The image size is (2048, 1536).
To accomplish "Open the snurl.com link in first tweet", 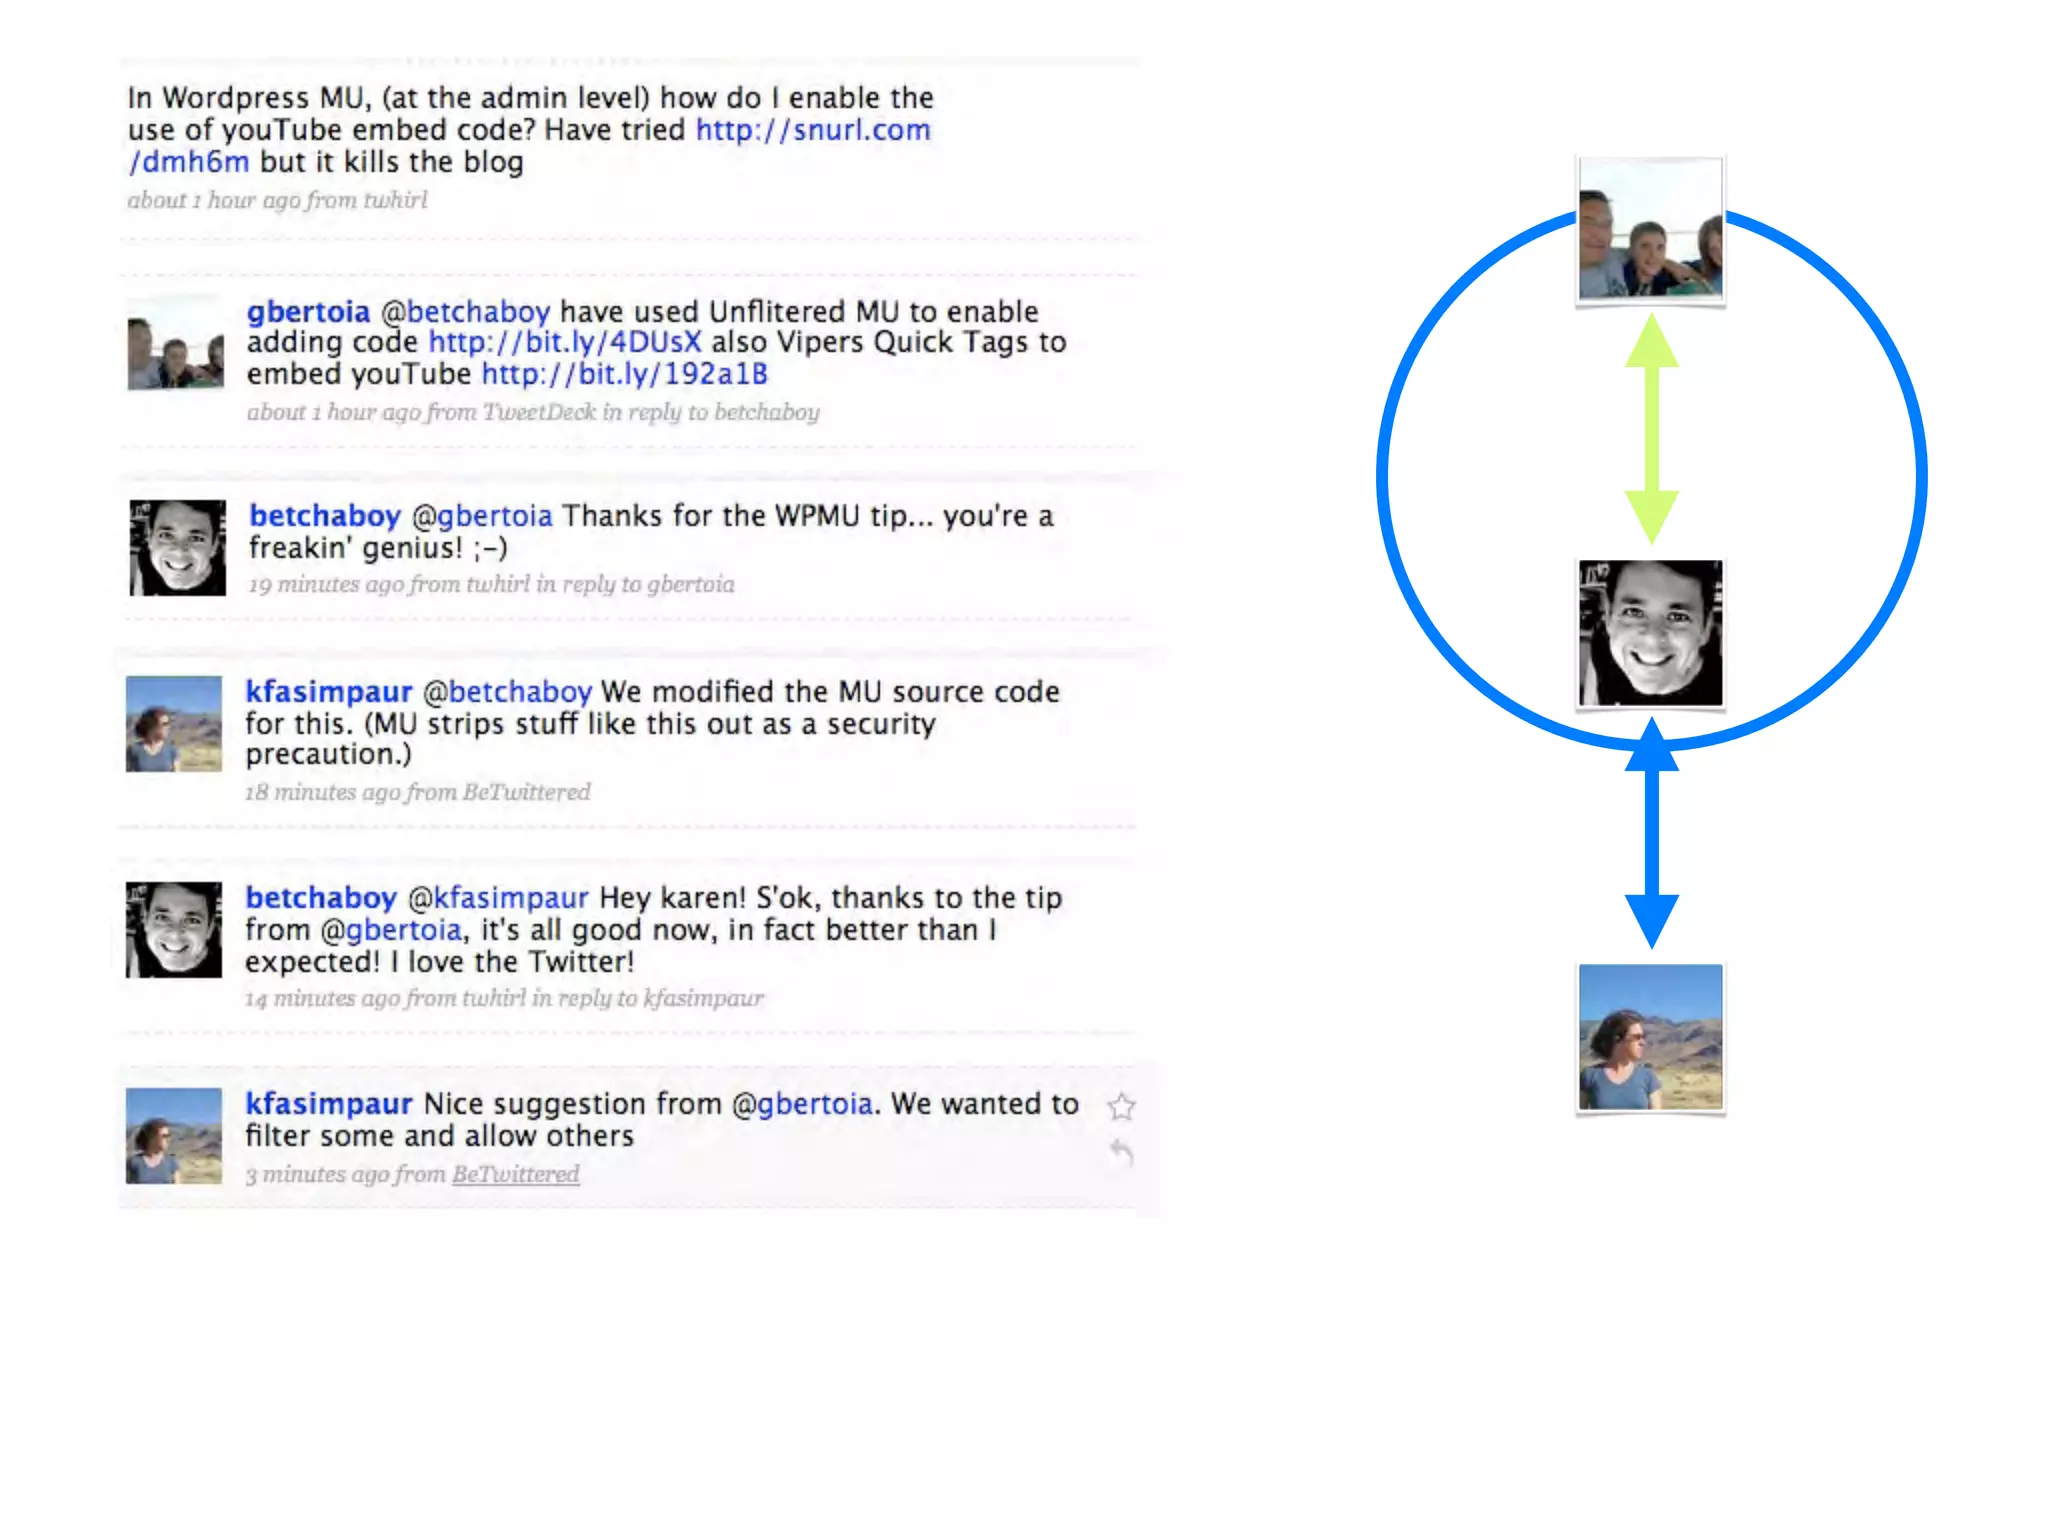I will pos(813,130).
